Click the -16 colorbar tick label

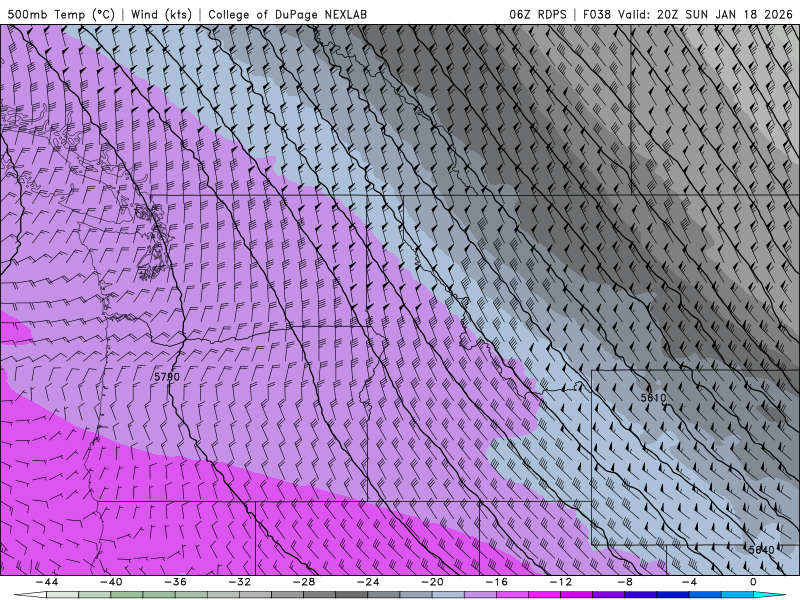(x=496, y=582)
